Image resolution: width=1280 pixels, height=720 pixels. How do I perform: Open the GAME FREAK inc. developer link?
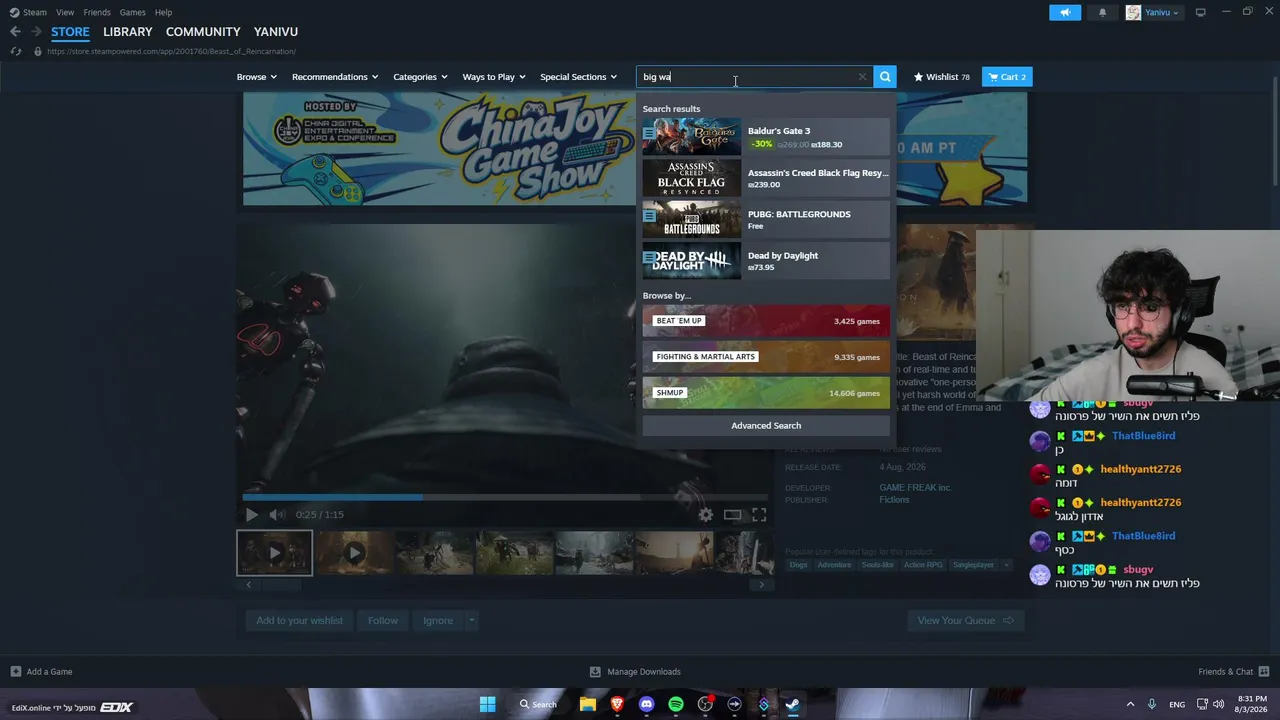[x=915, y=488]
